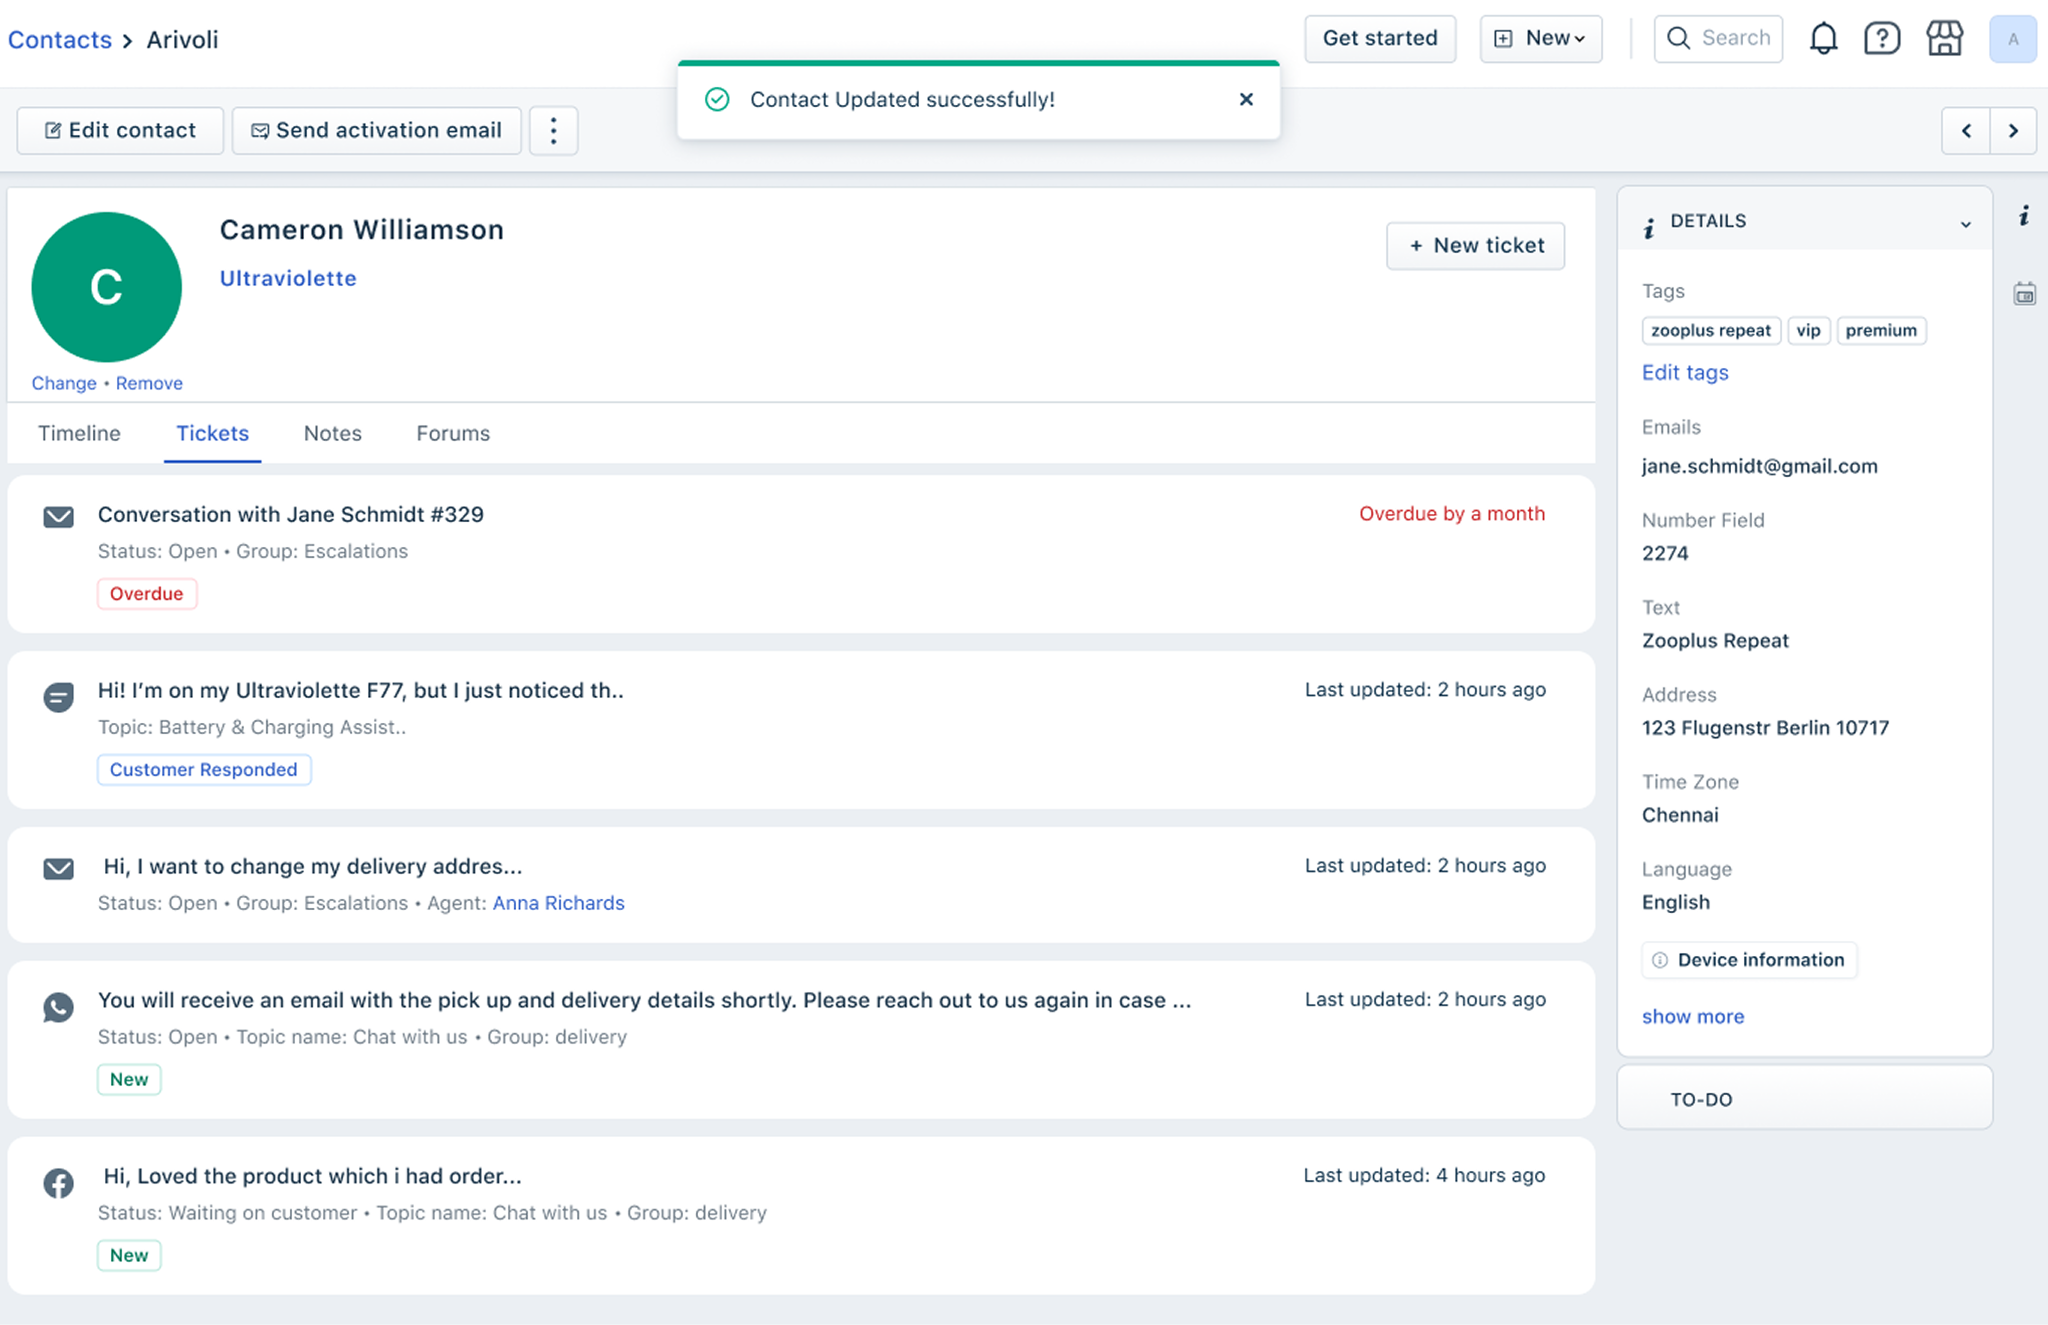Collapse the Details panel chevron
This screenshot has height=1325, width=2048.
tap(1965, 224)
